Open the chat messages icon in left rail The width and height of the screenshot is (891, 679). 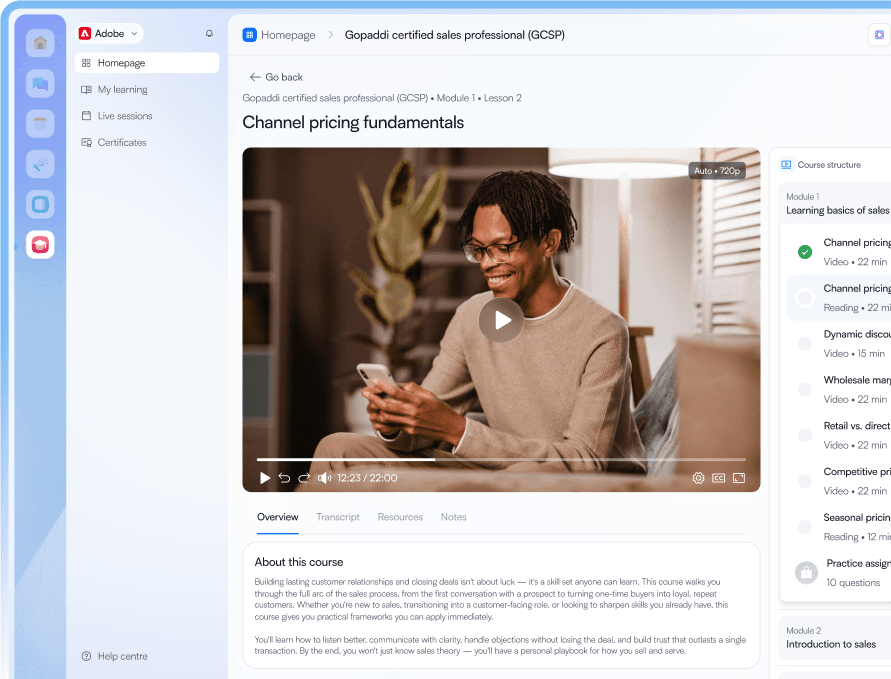(40, 84)
